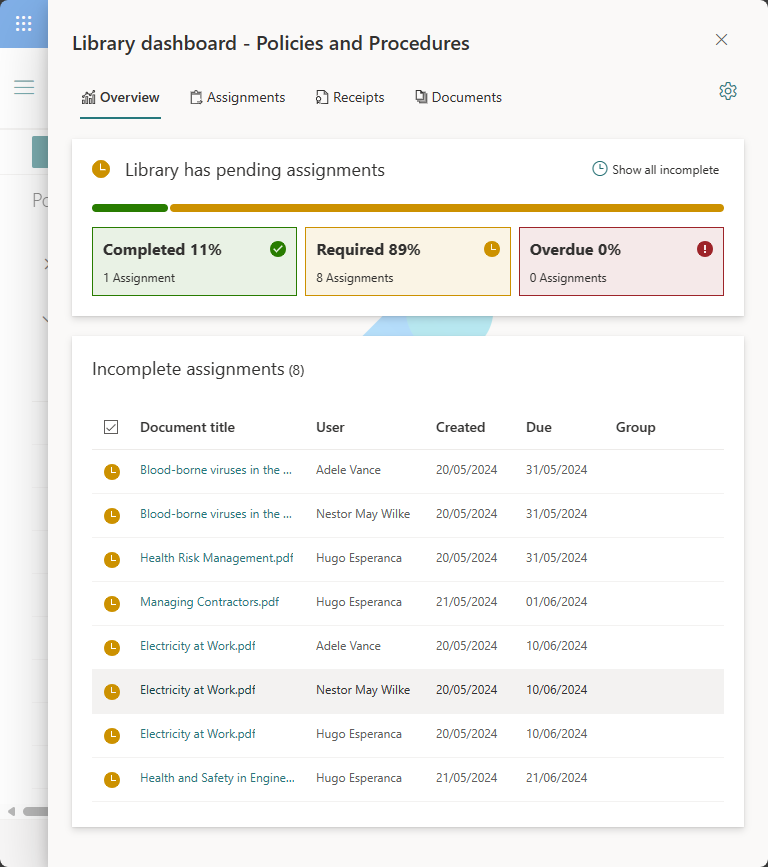Click due date 21/06/2024
This screenshot has width=768, height=867.
556,778
